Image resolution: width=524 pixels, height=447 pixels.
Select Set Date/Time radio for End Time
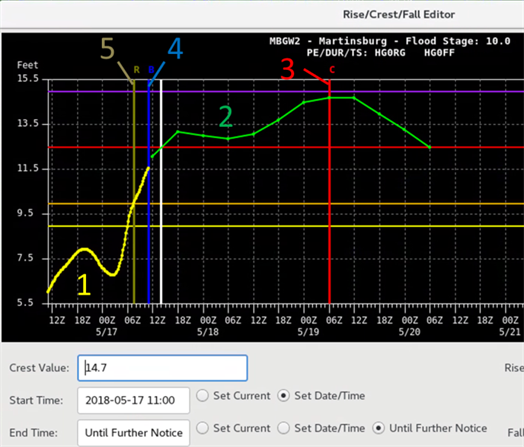[x=283, y=428]
